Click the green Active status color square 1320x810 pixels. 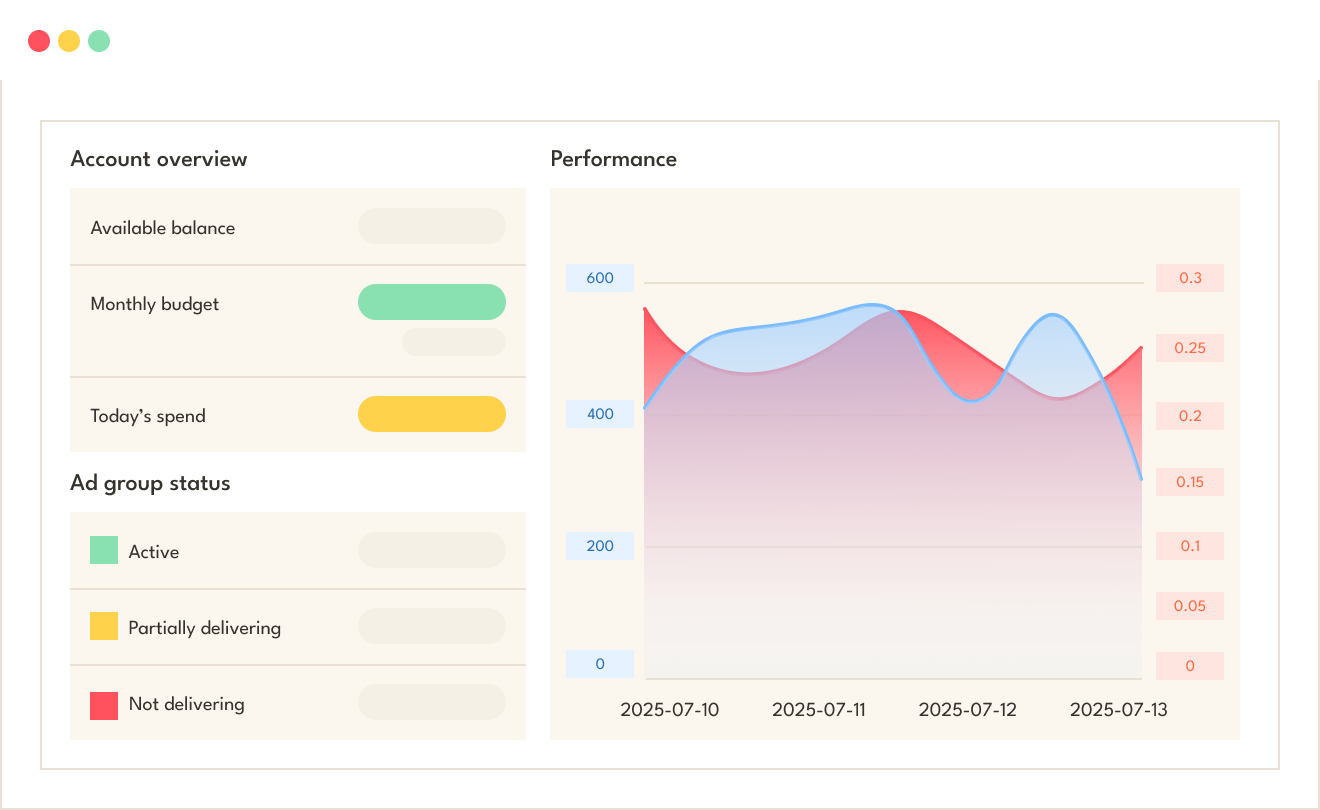tap(104, 550)
